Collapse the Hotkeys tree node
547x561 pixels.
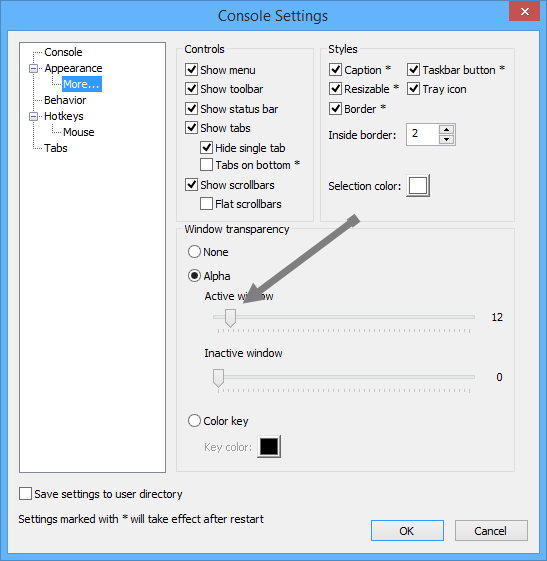[33, 116]
